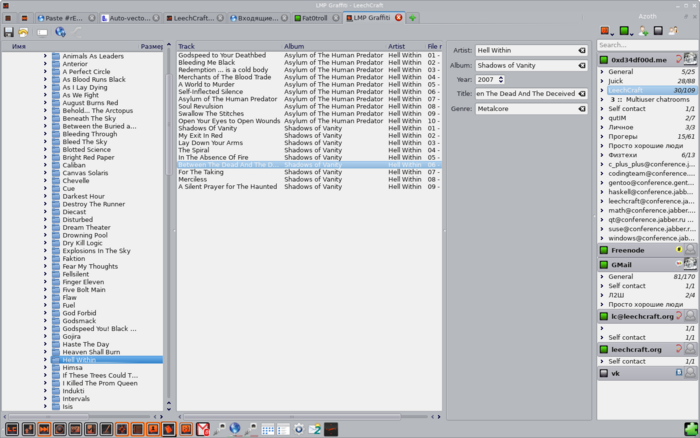Viewport: 700px width, 438px height.
Task: Click the two-people icon in Azoth toolbar
Action: pos(673,30)
